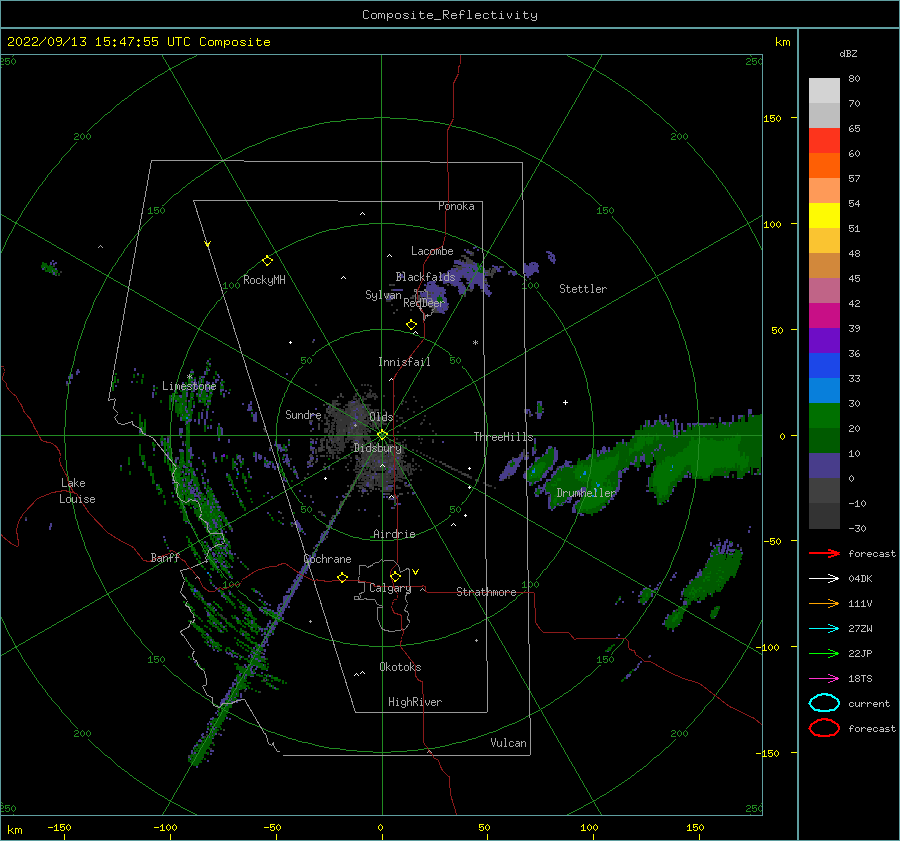This screenshot has height=841, width=900.
Task: Click the Airdrie town label
Action: click(x=394, y=534)
